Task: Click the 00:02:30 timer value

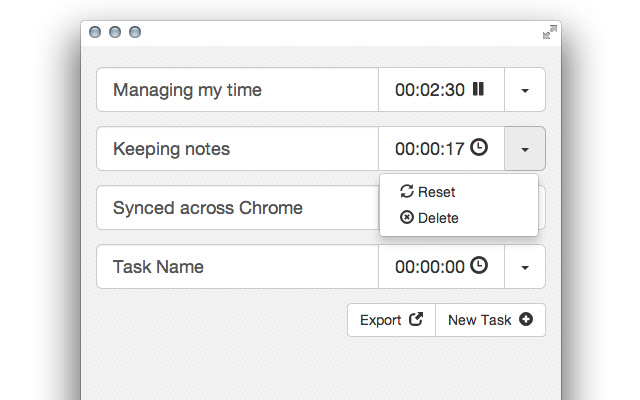Action: tap(430, 90)
